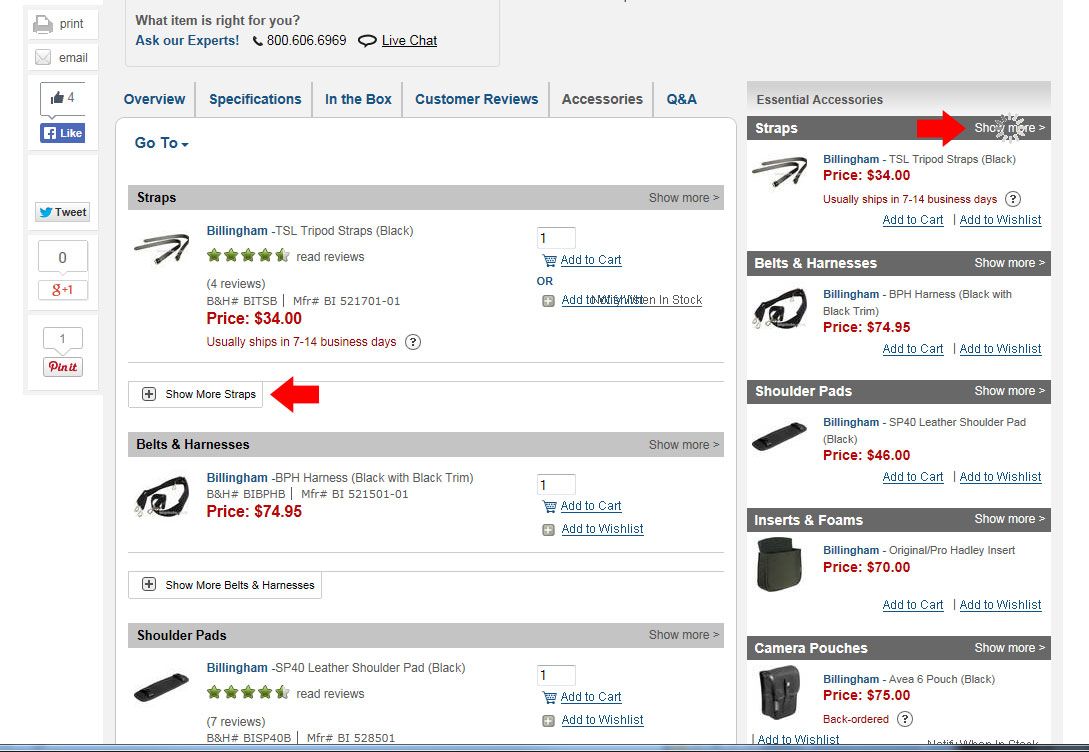Screen dimensions: 1089x752
Task: Click the Facebook Like button
Action: (x=63, y=133)
